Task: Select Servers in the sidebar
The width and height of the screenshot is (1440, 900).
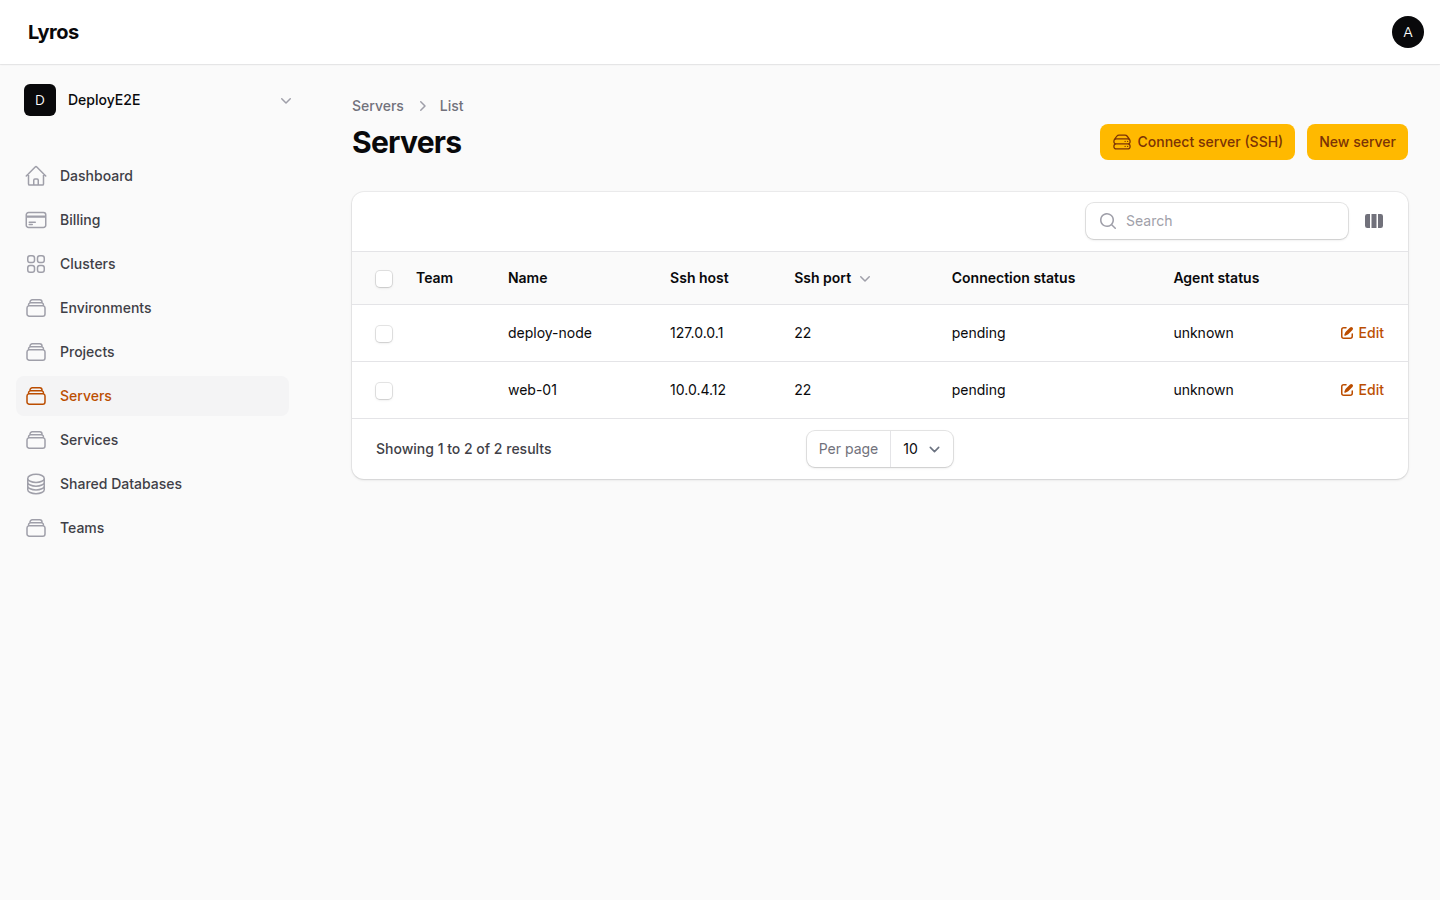Action: coord(152,396)
